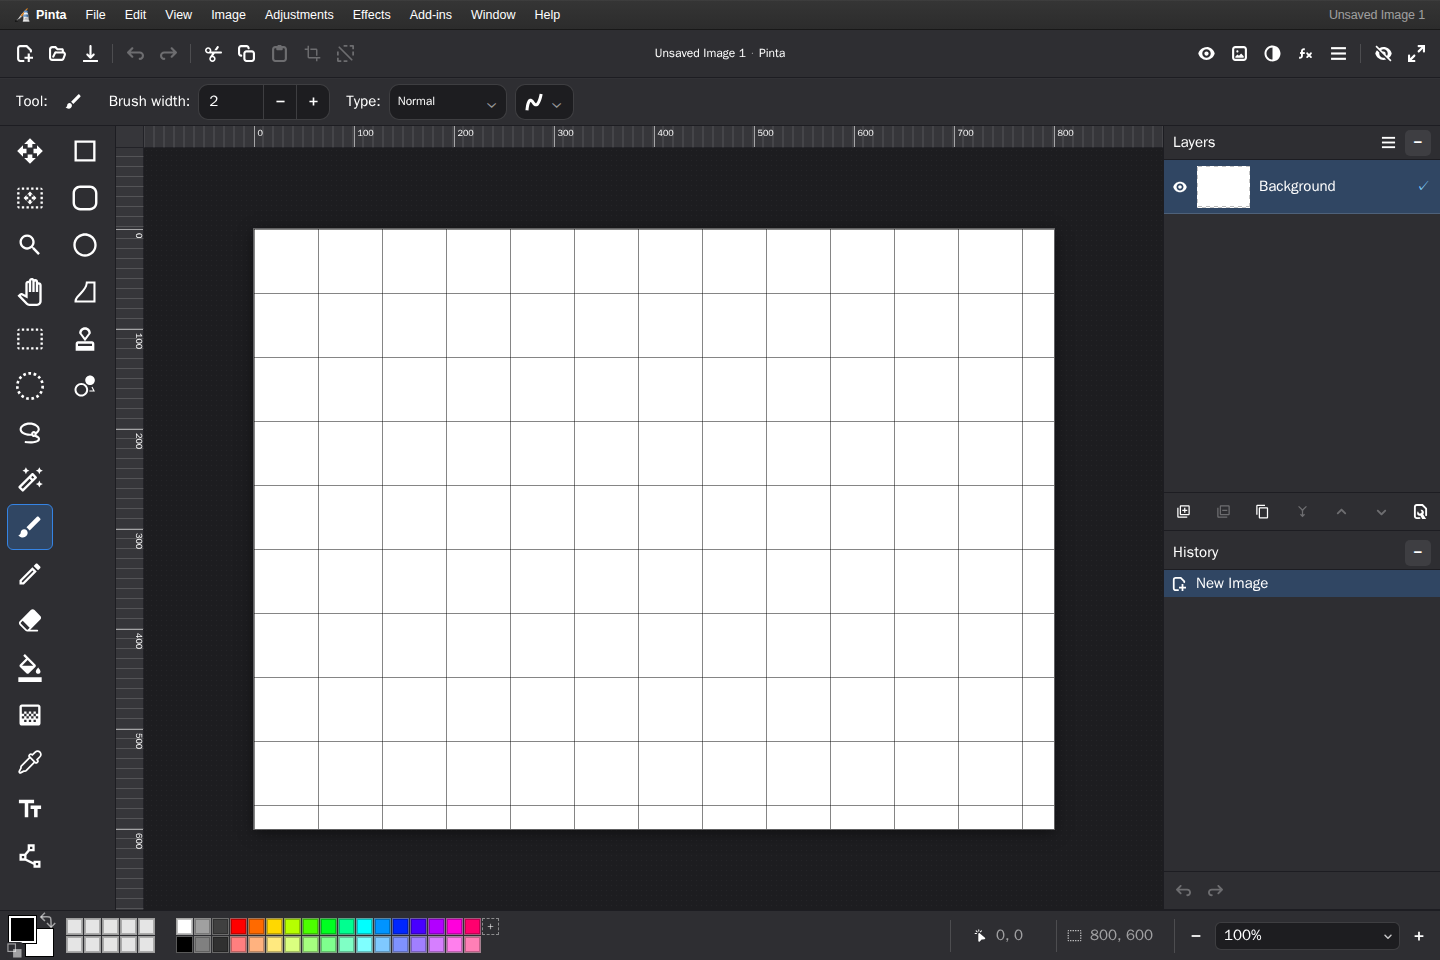The height and width of the screenshot is (960, 1440).
Task: Click the Brush width input field
Action: (x=231, y=102)
